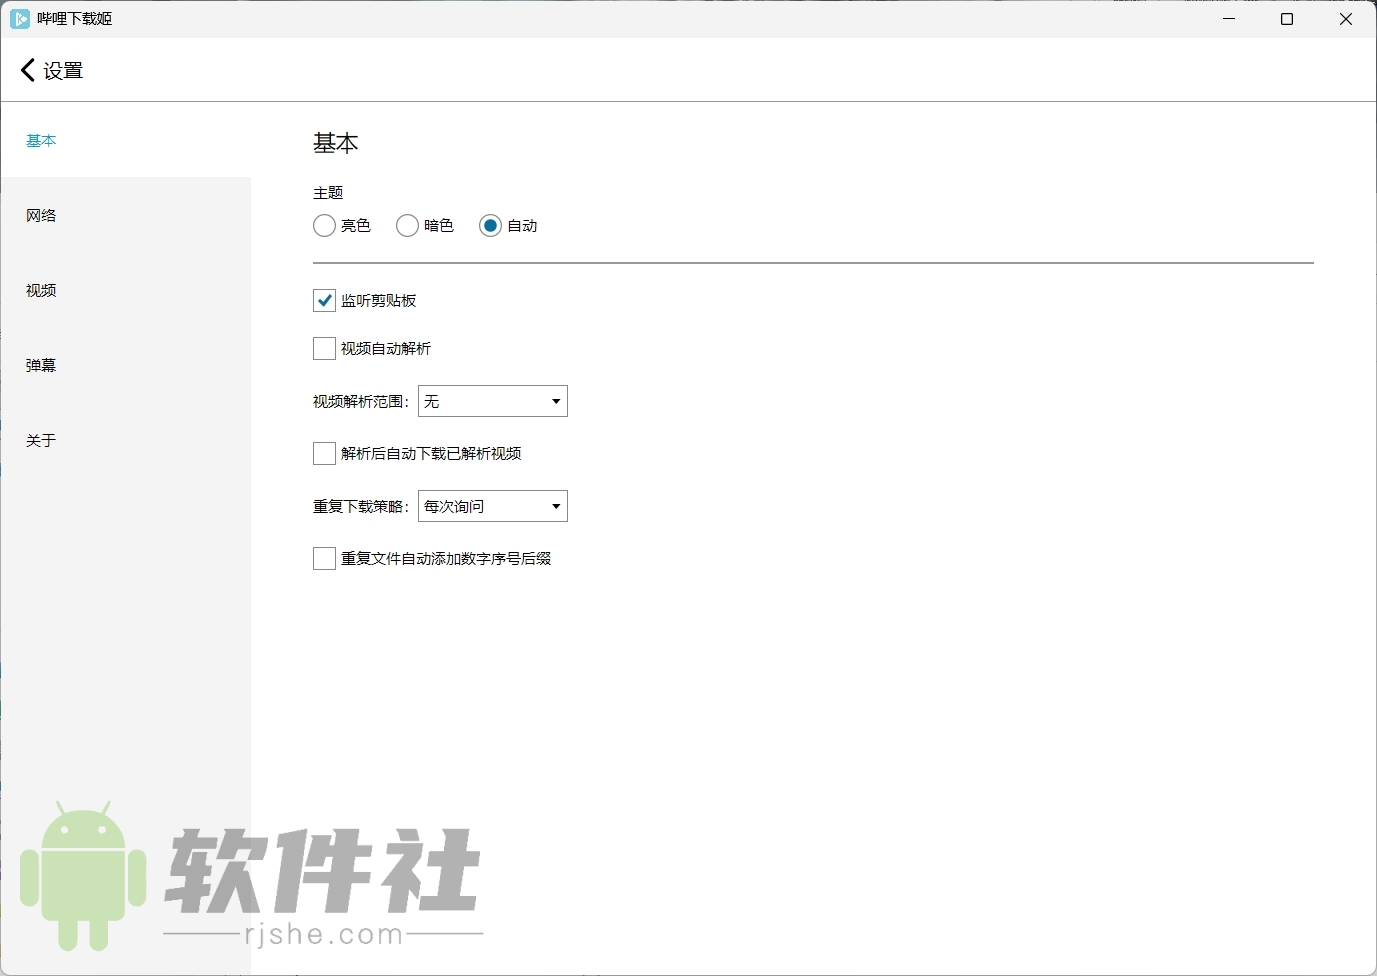Open the 关于 about section

click(x=40, y=440)
